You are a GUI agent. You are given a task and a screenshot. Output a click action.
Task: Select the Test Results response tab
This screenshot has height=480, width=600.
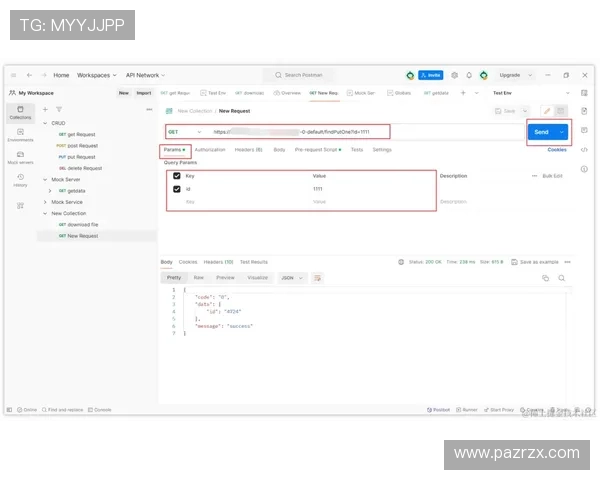click(x=253, y=262)
